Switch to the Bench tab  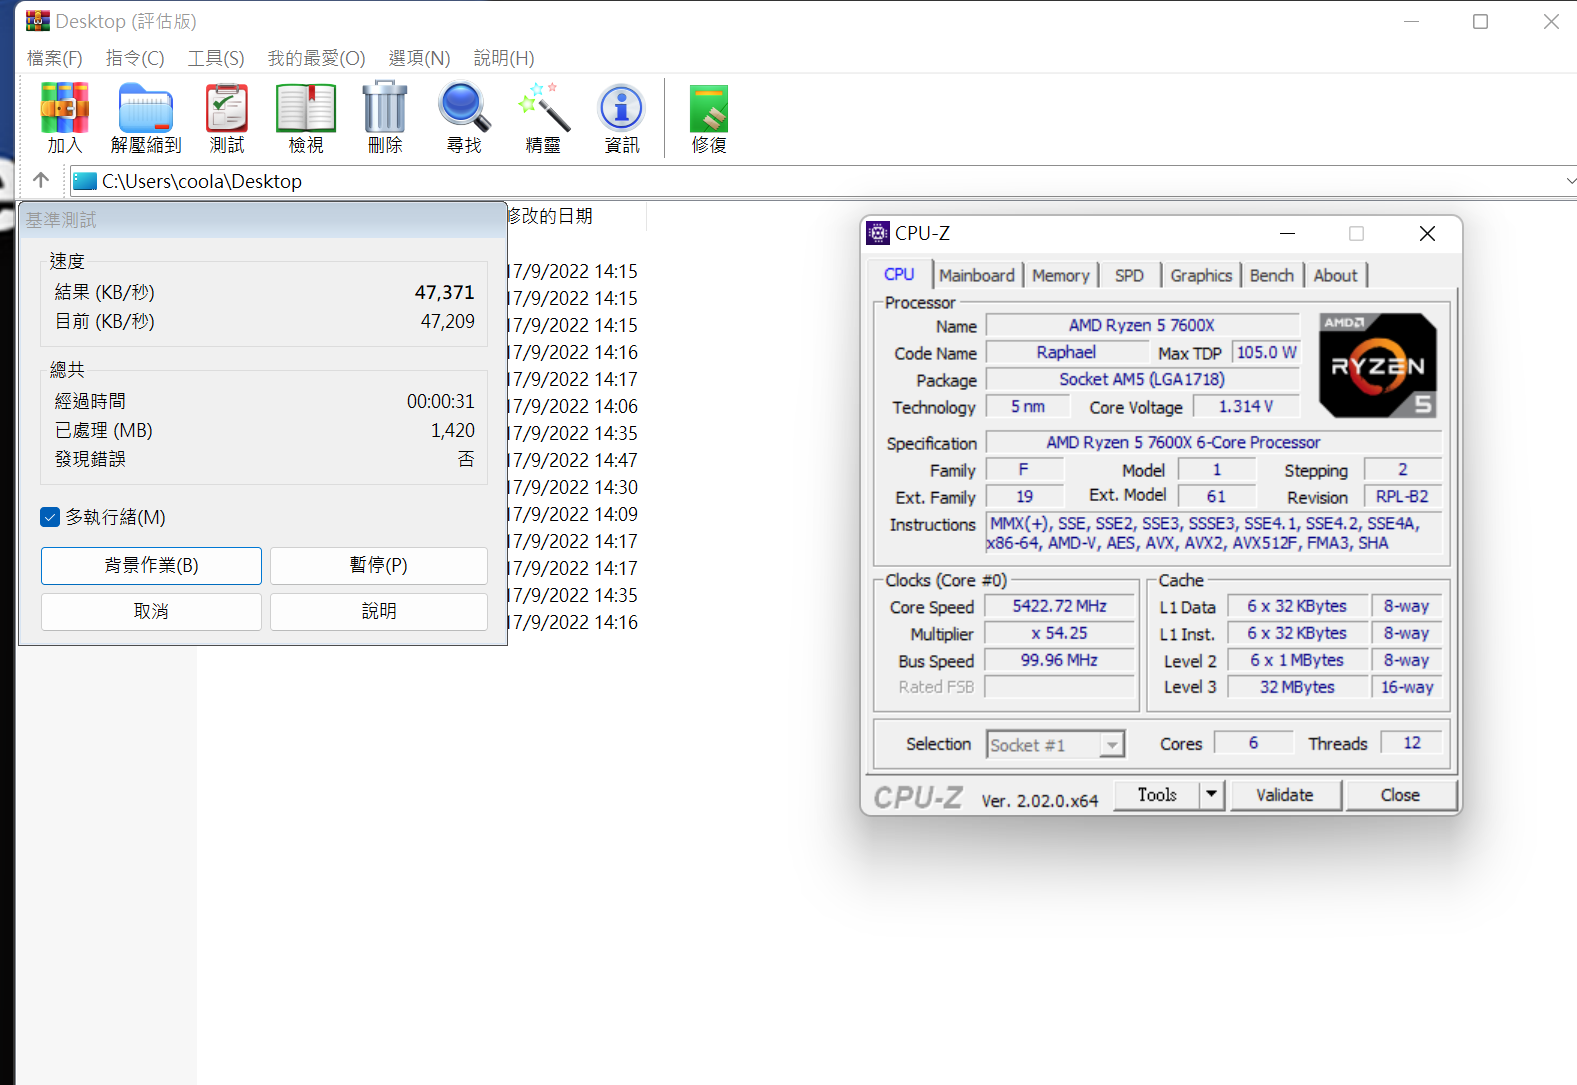click(x=1272, y=275)
